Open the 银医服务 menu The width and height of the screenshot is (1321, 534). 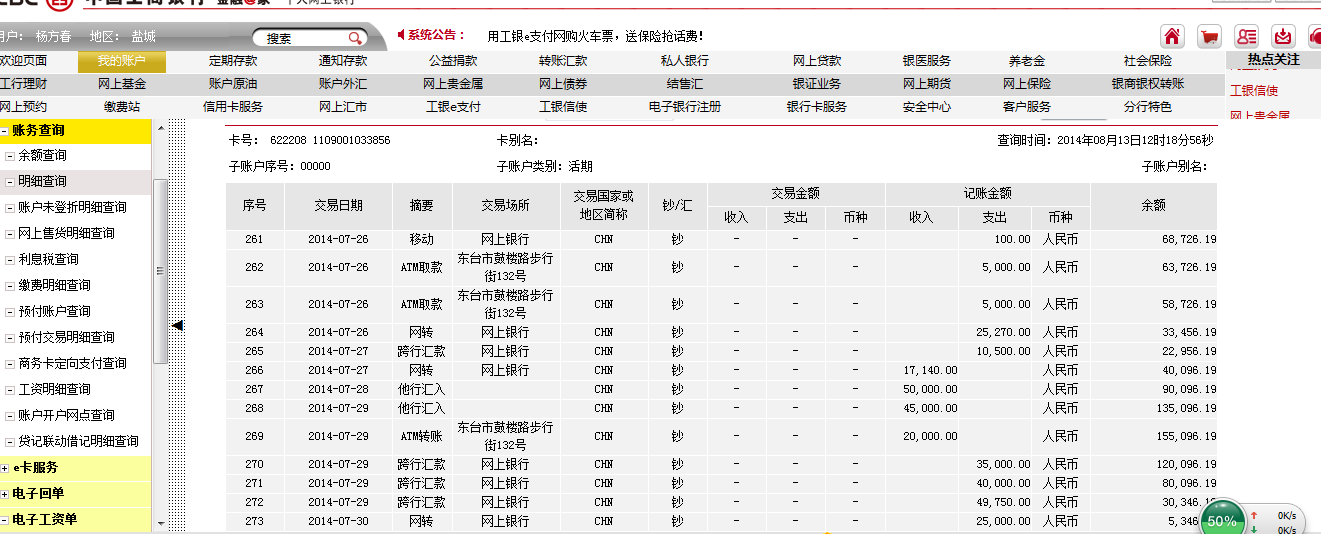pos(926,61)
